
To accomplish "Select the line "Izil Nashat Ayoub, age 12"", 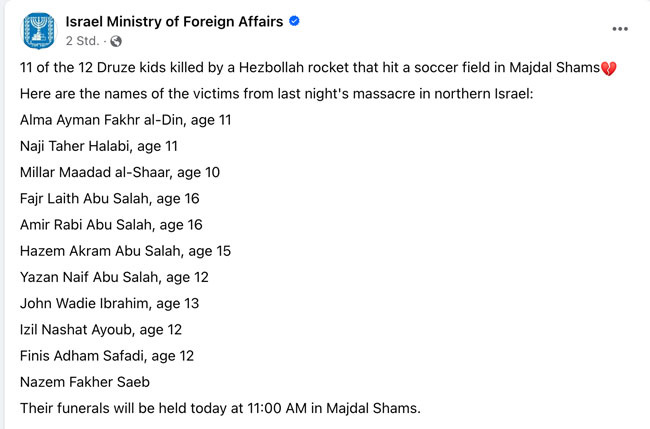I will (101, 328).
